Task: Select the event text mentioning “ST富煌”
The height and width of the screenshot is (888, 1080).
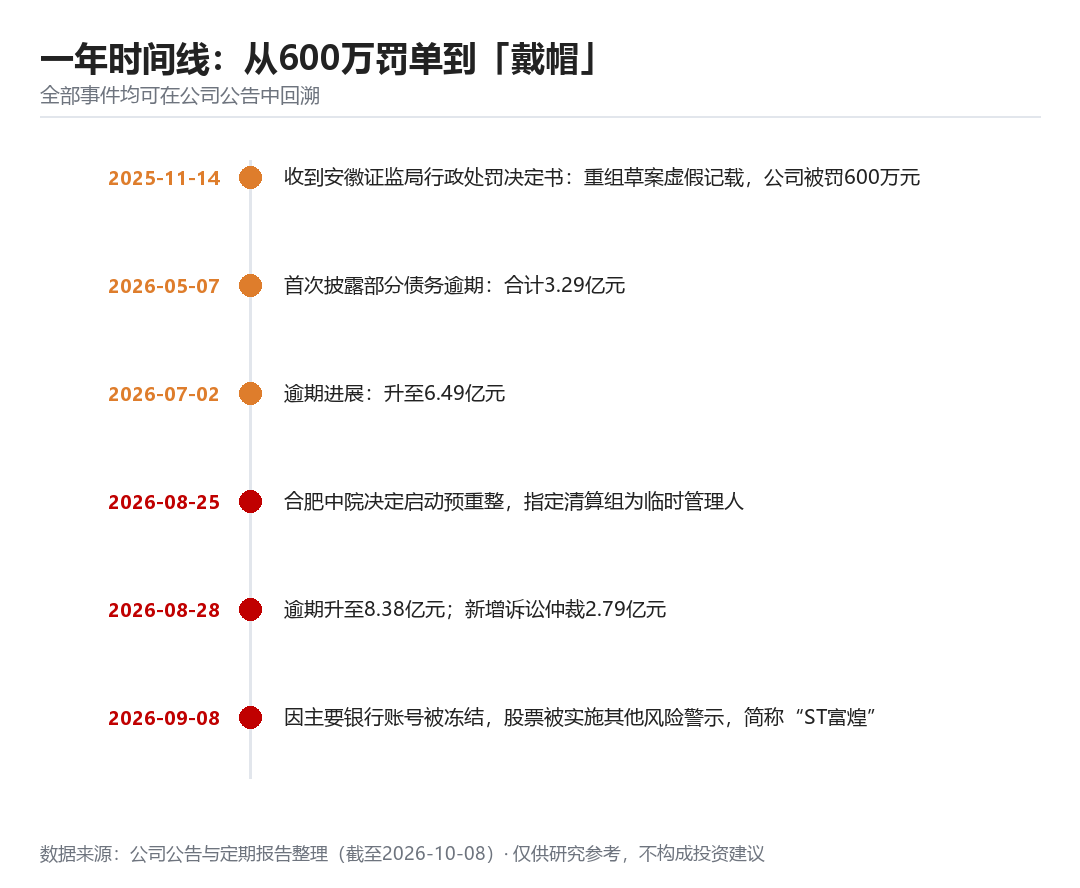Action: pyautogui.click(x=580, y=718)
